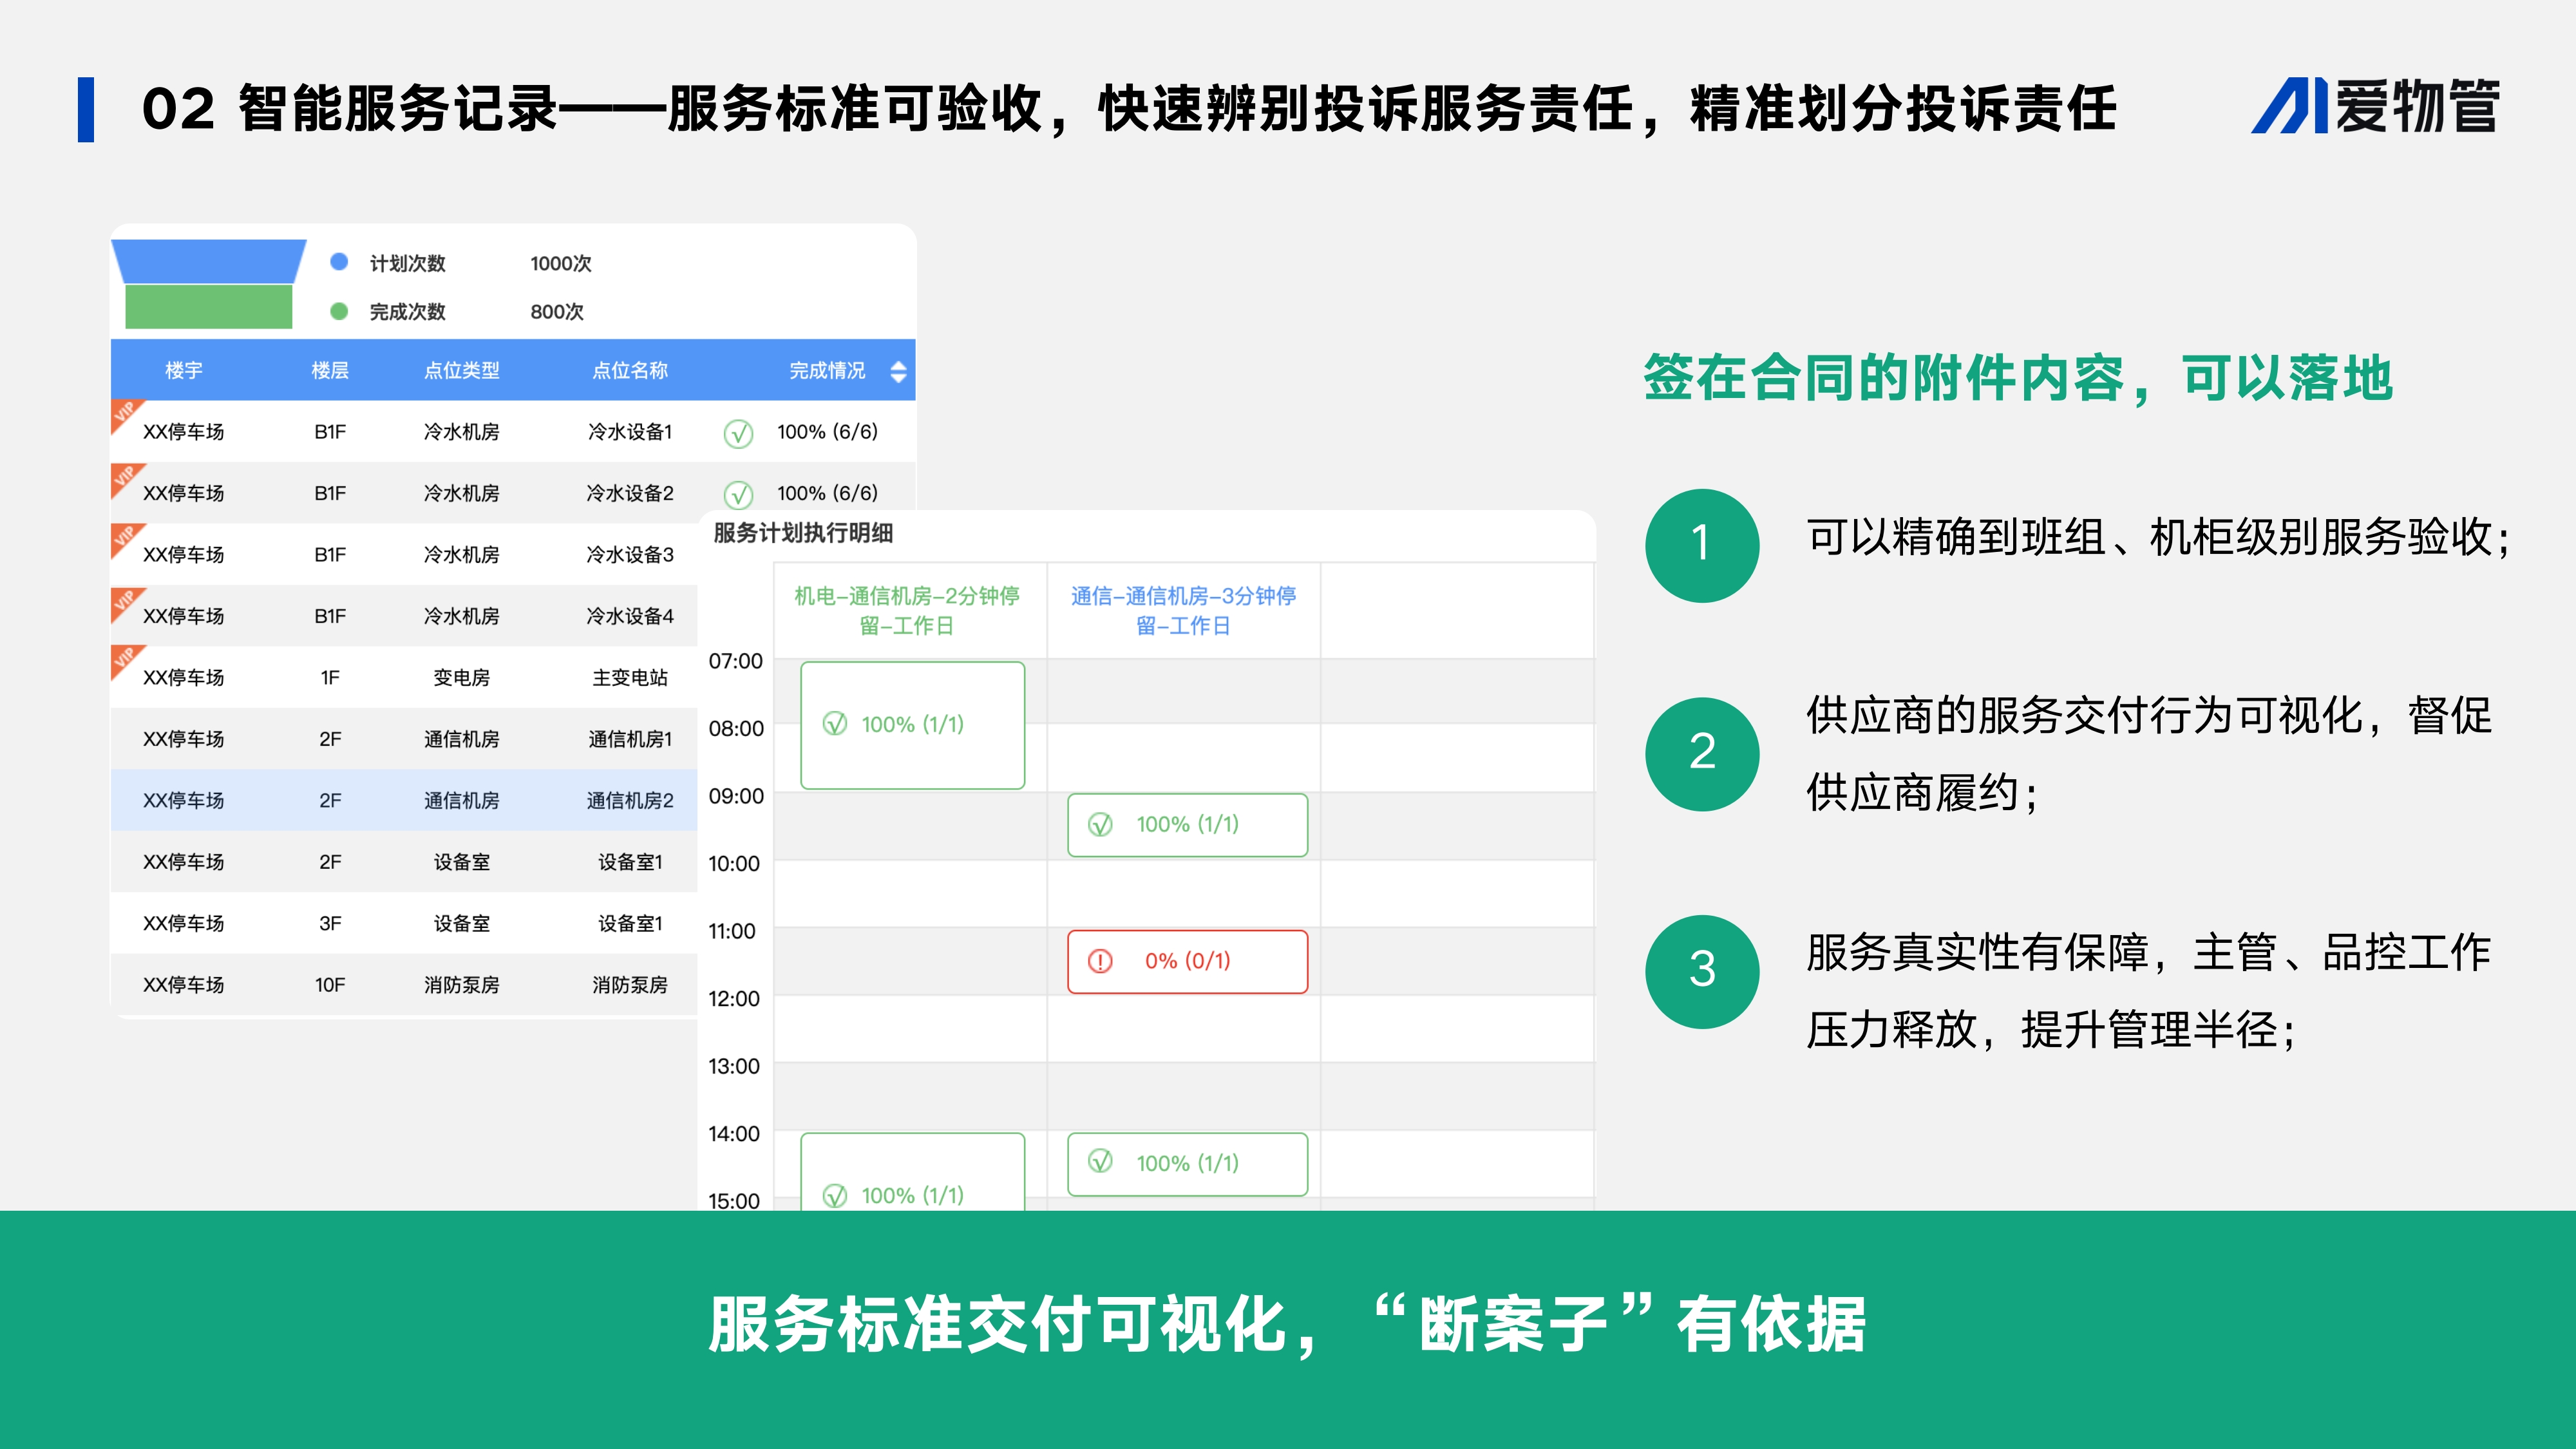The height and width of the screenshot is (1449, 2576).
Task: Select the 冷水设备4 cell
Action: tap(630, 616)
